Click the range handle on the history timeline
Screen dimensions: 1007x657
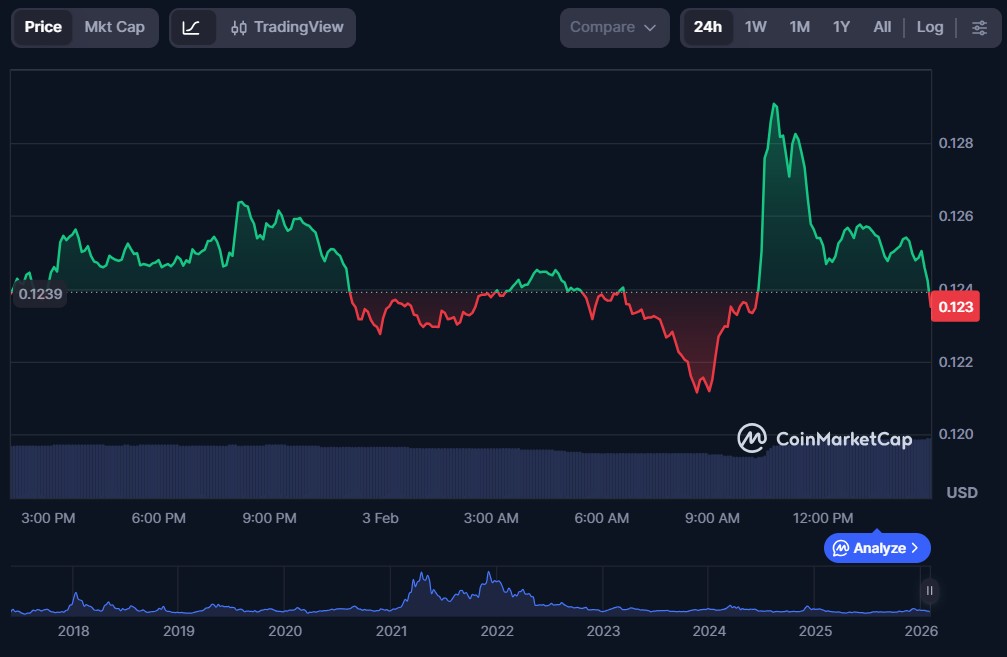929,591
